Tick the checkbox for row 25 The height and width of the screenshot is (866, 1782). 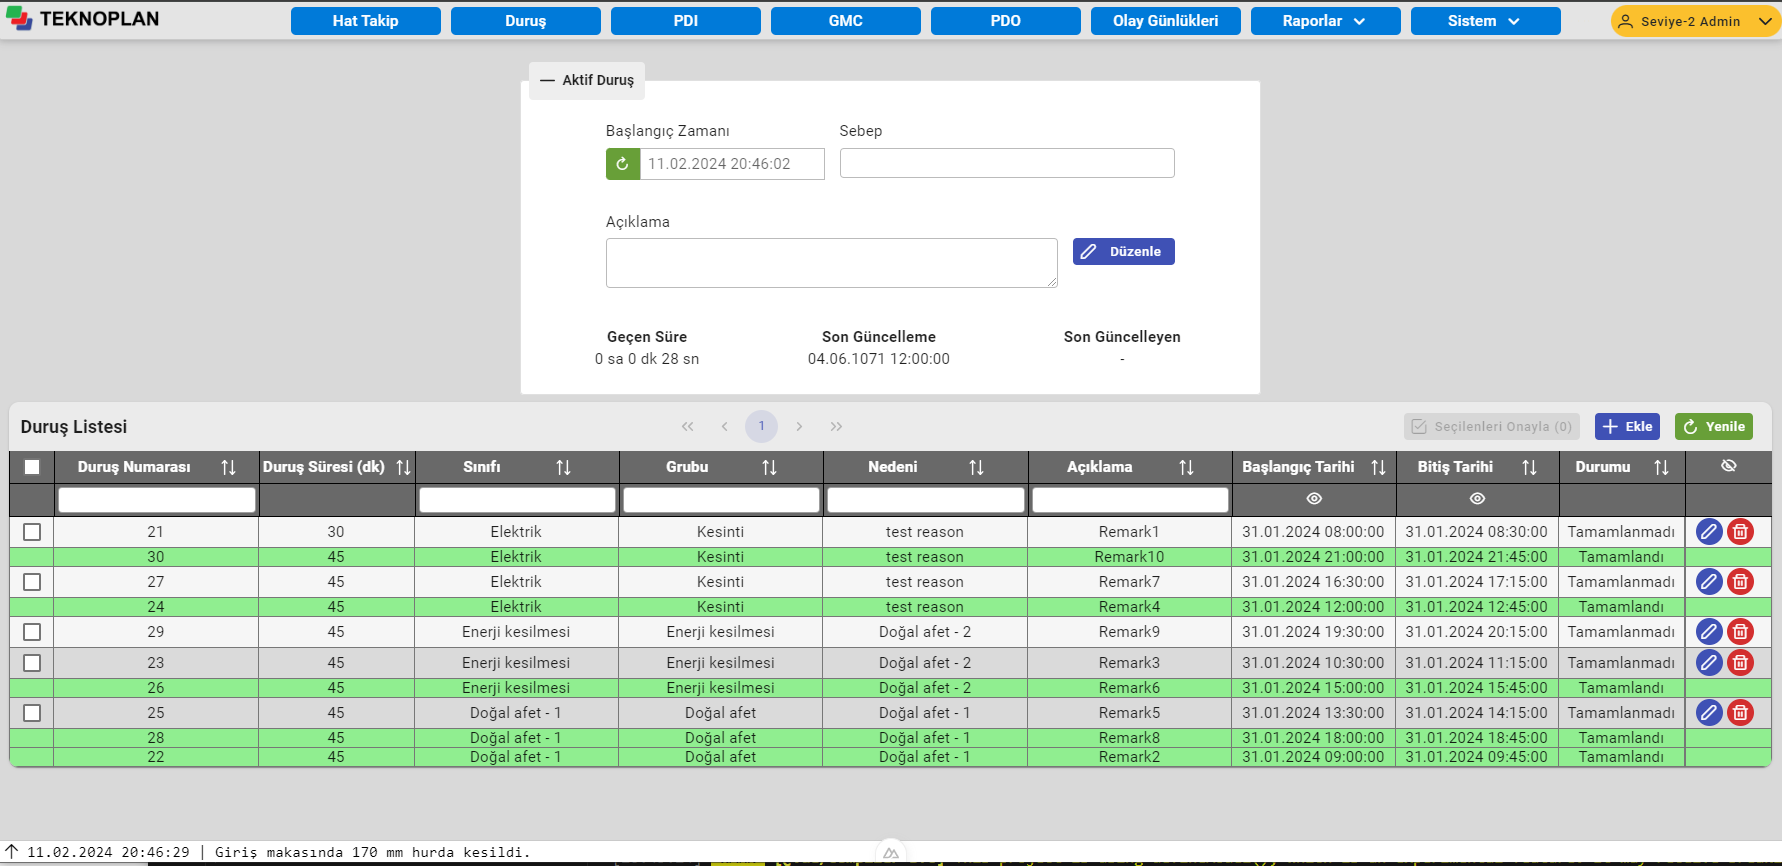(32, 713)
